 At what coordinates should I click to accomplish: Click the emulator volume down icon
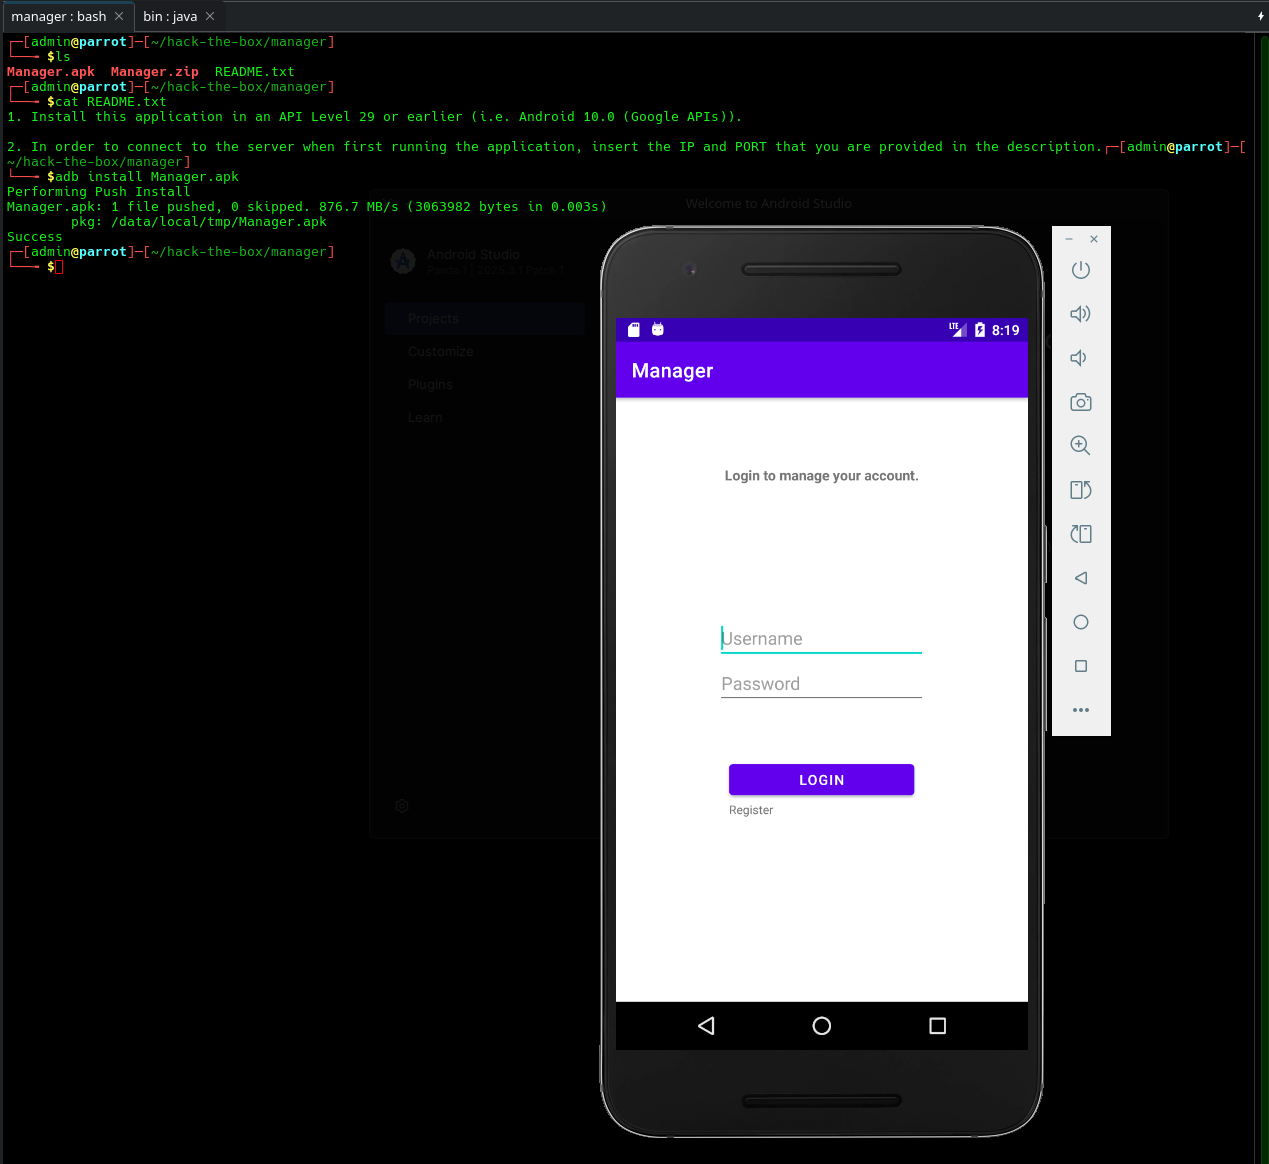pyautogui.click(x=1079, y=358)
